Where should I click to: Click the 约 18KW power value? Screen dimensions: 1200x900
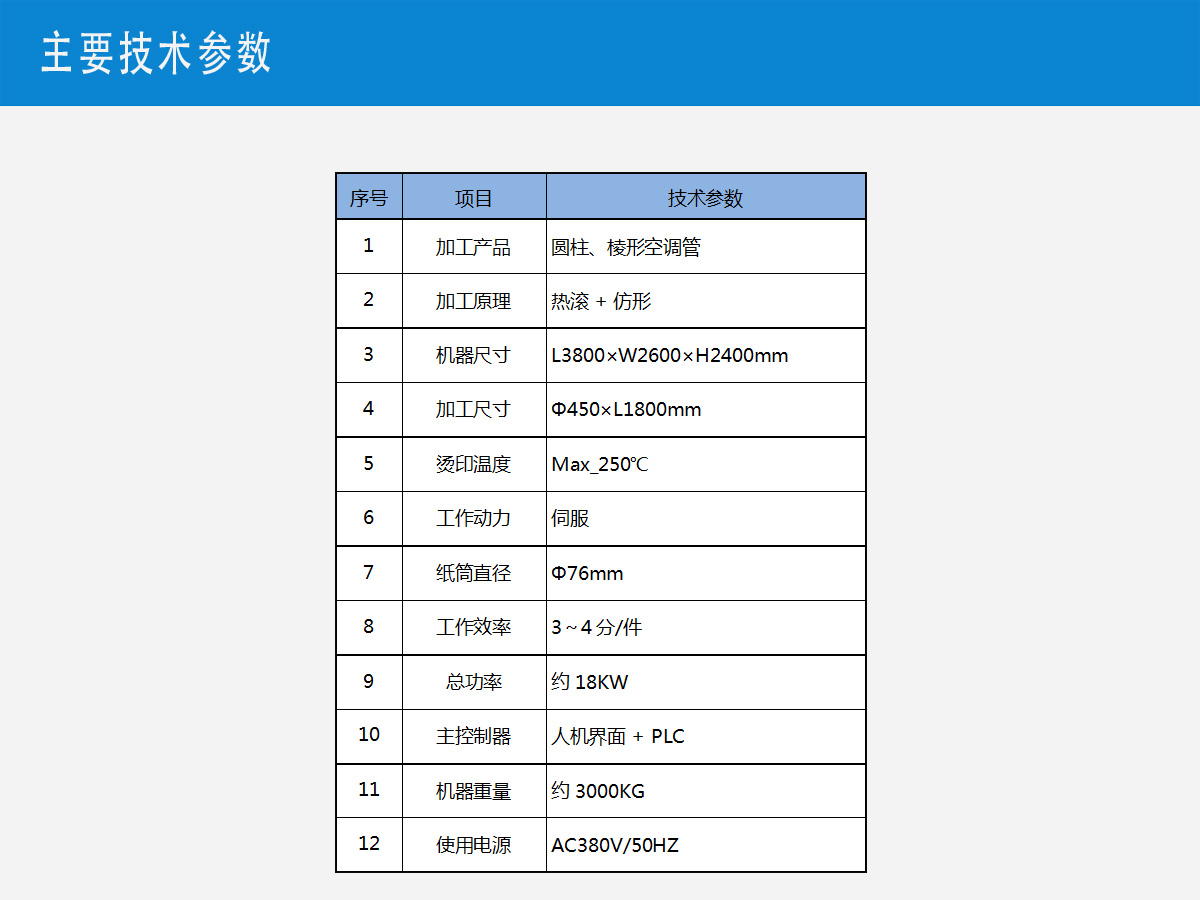tap(590, 682)
